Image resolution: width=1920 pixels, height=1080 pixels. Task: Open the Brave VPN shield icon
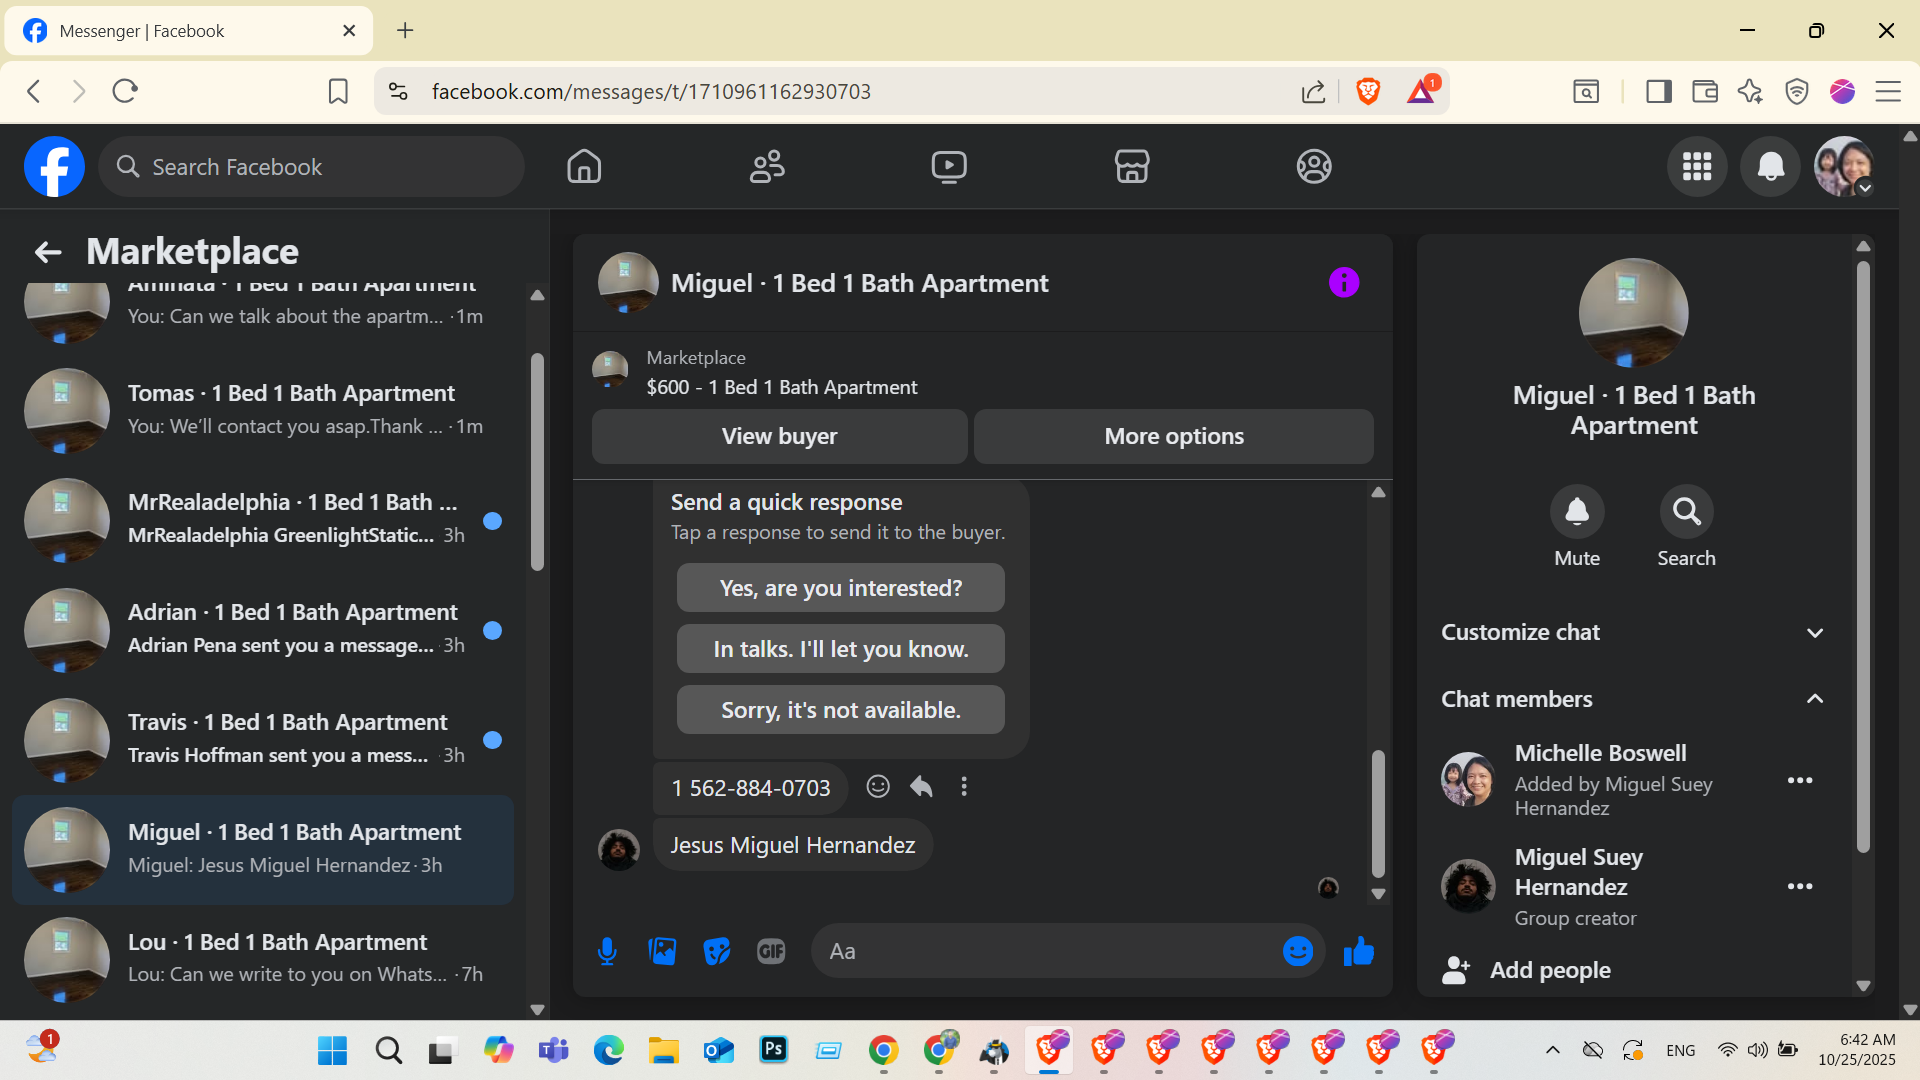1797,92
